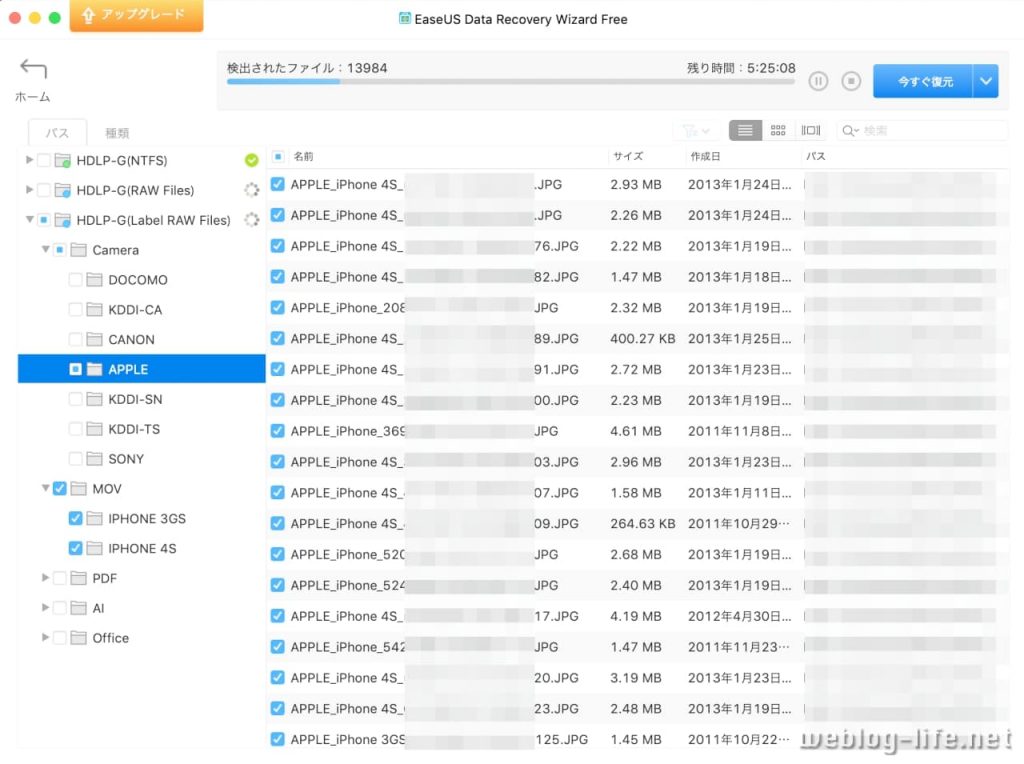The width and height of the screenshot is (1024, 764).
Task: Sort by 名前 column header
Action: [x=303, y=157]
